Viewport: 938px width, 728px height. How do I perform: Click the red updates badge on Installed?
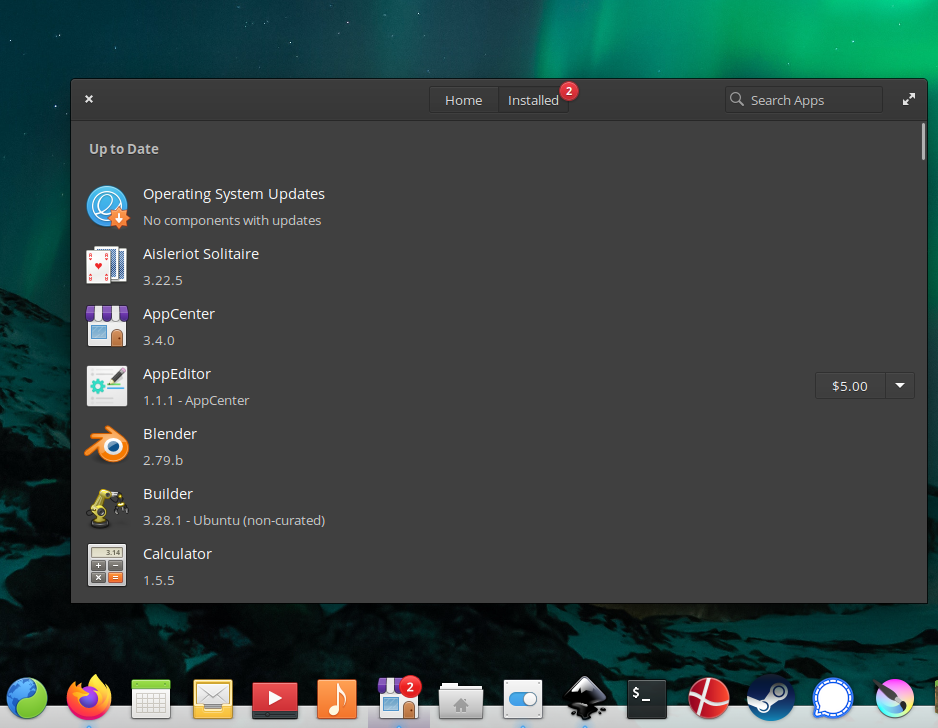click(569, 91)
